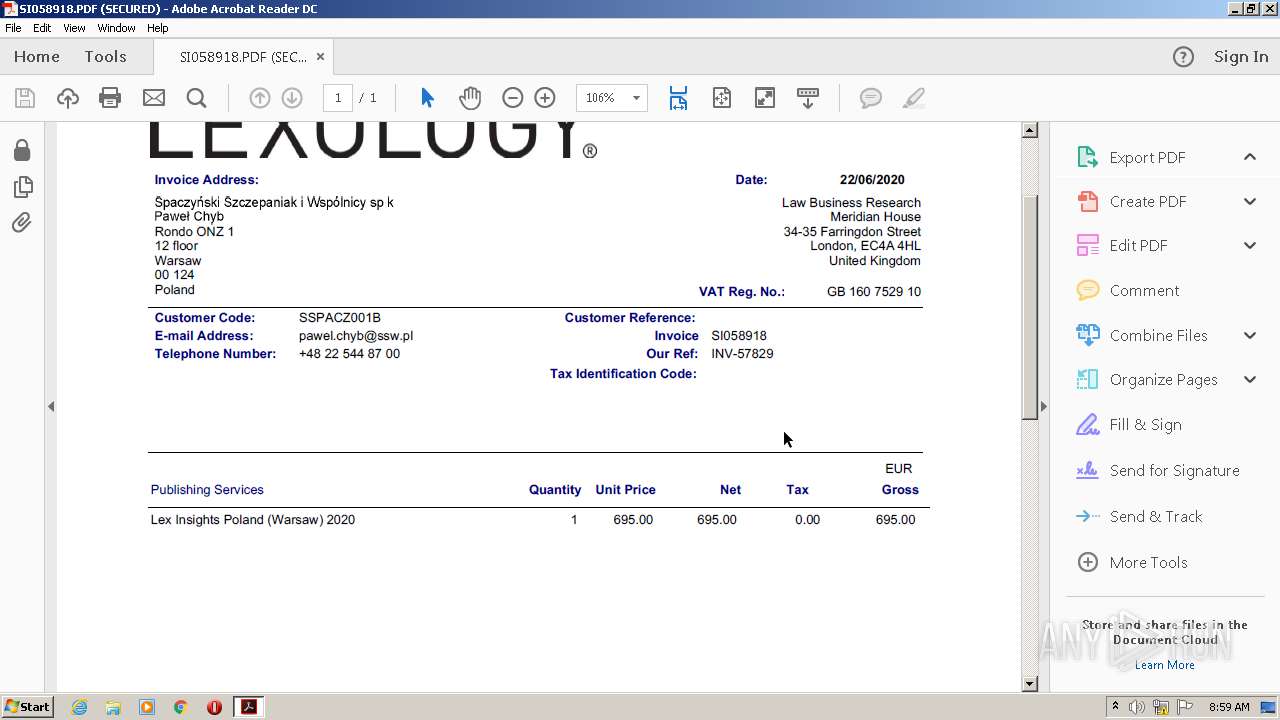
Task: Open the Comment tool
Action: 1144,290
